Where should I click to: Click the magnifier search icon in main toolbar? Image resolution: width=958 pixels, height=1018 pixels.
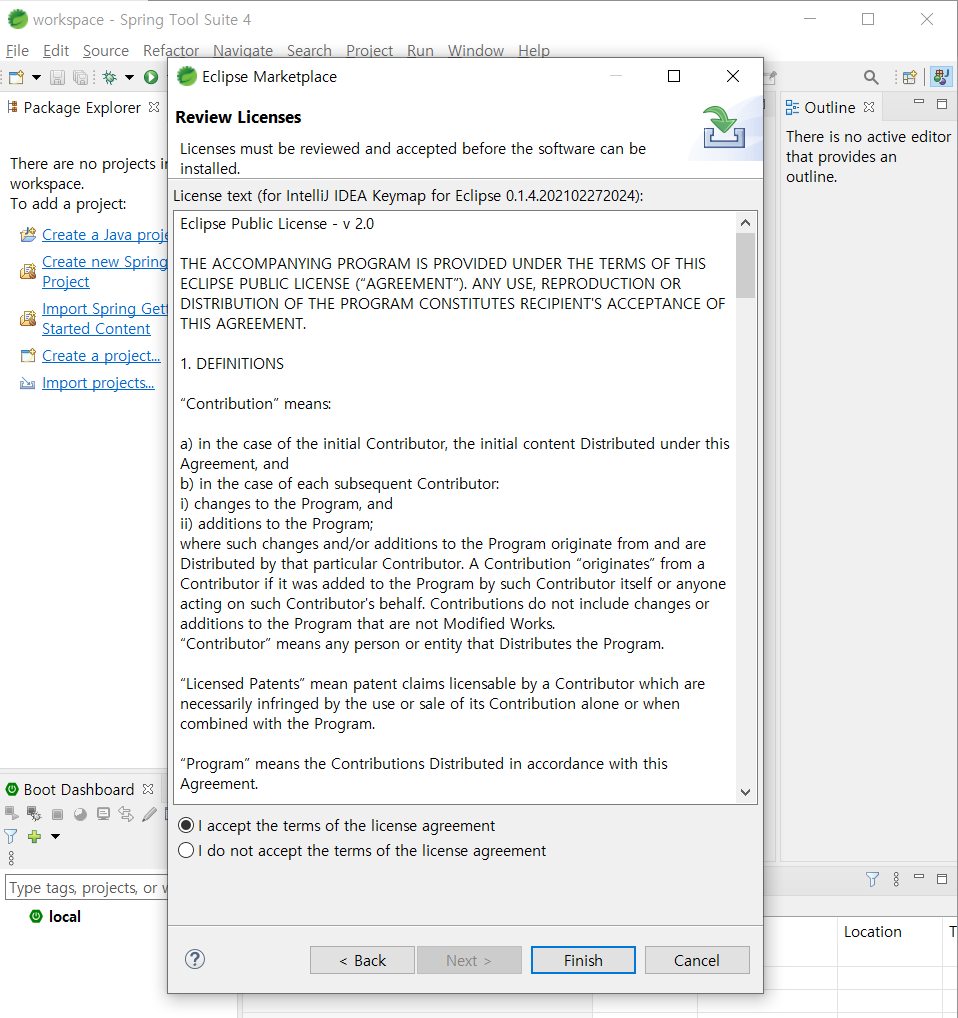pos(871,77)
